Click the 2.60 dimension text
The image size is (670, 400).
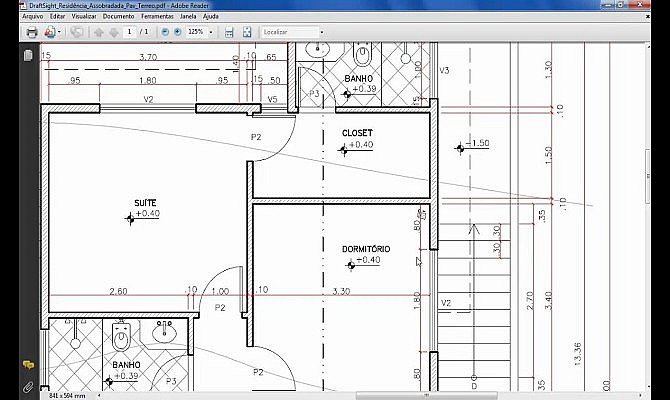[x=118, y=291]
